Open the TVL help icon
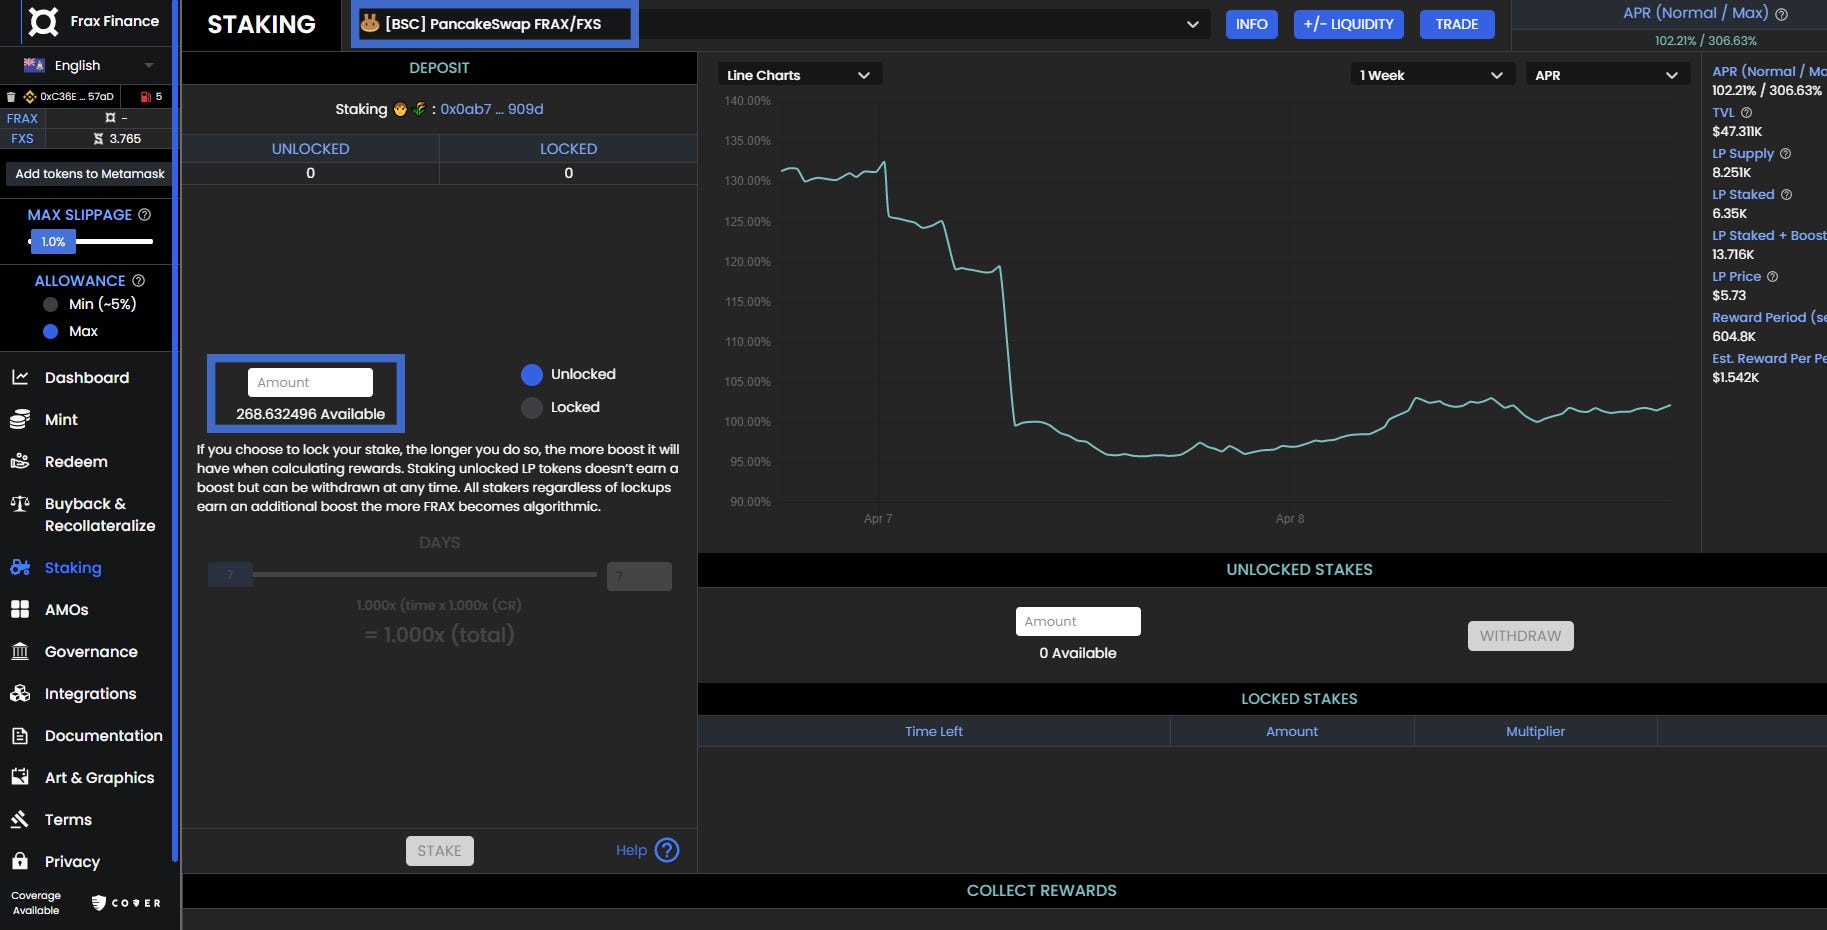 pyautogui.click(x=1746, y=113)
